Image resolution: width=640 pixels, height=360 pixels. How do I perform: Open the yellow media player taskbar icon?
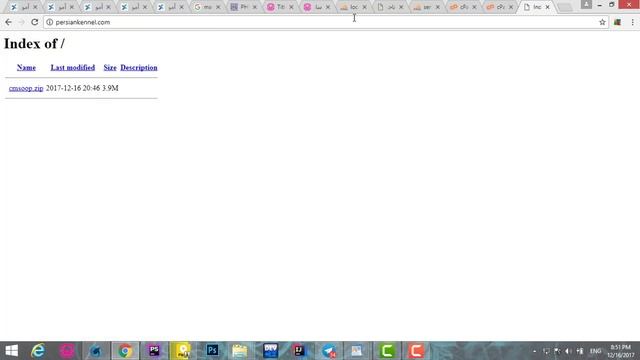point(183,351)
